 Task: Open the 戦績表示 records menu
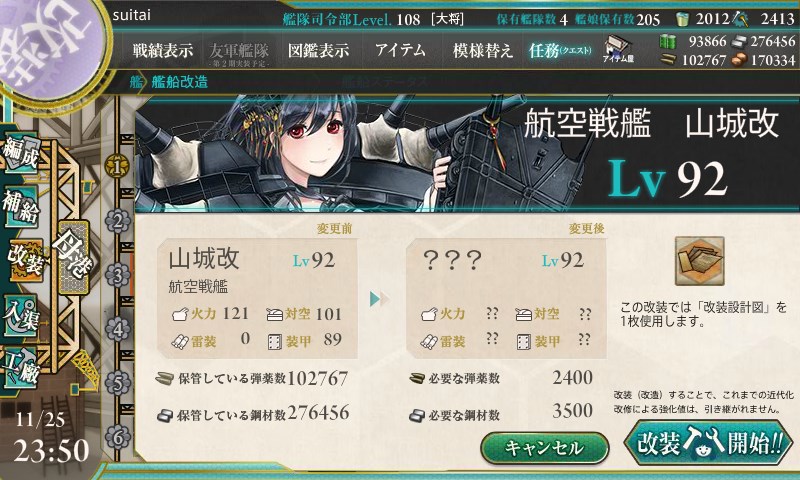tap(163, 50)
